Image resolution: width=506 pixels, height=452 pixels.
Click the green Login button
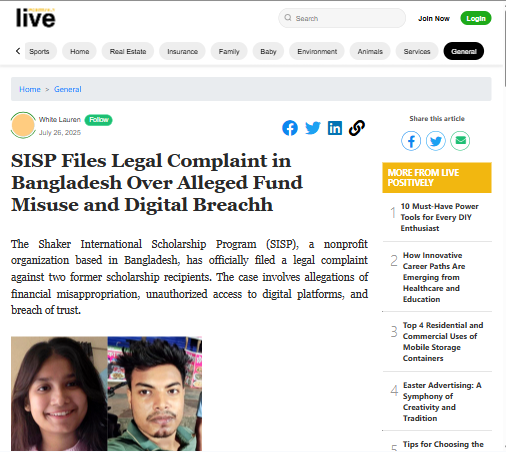pyautogui.click(x=476, y=18)
